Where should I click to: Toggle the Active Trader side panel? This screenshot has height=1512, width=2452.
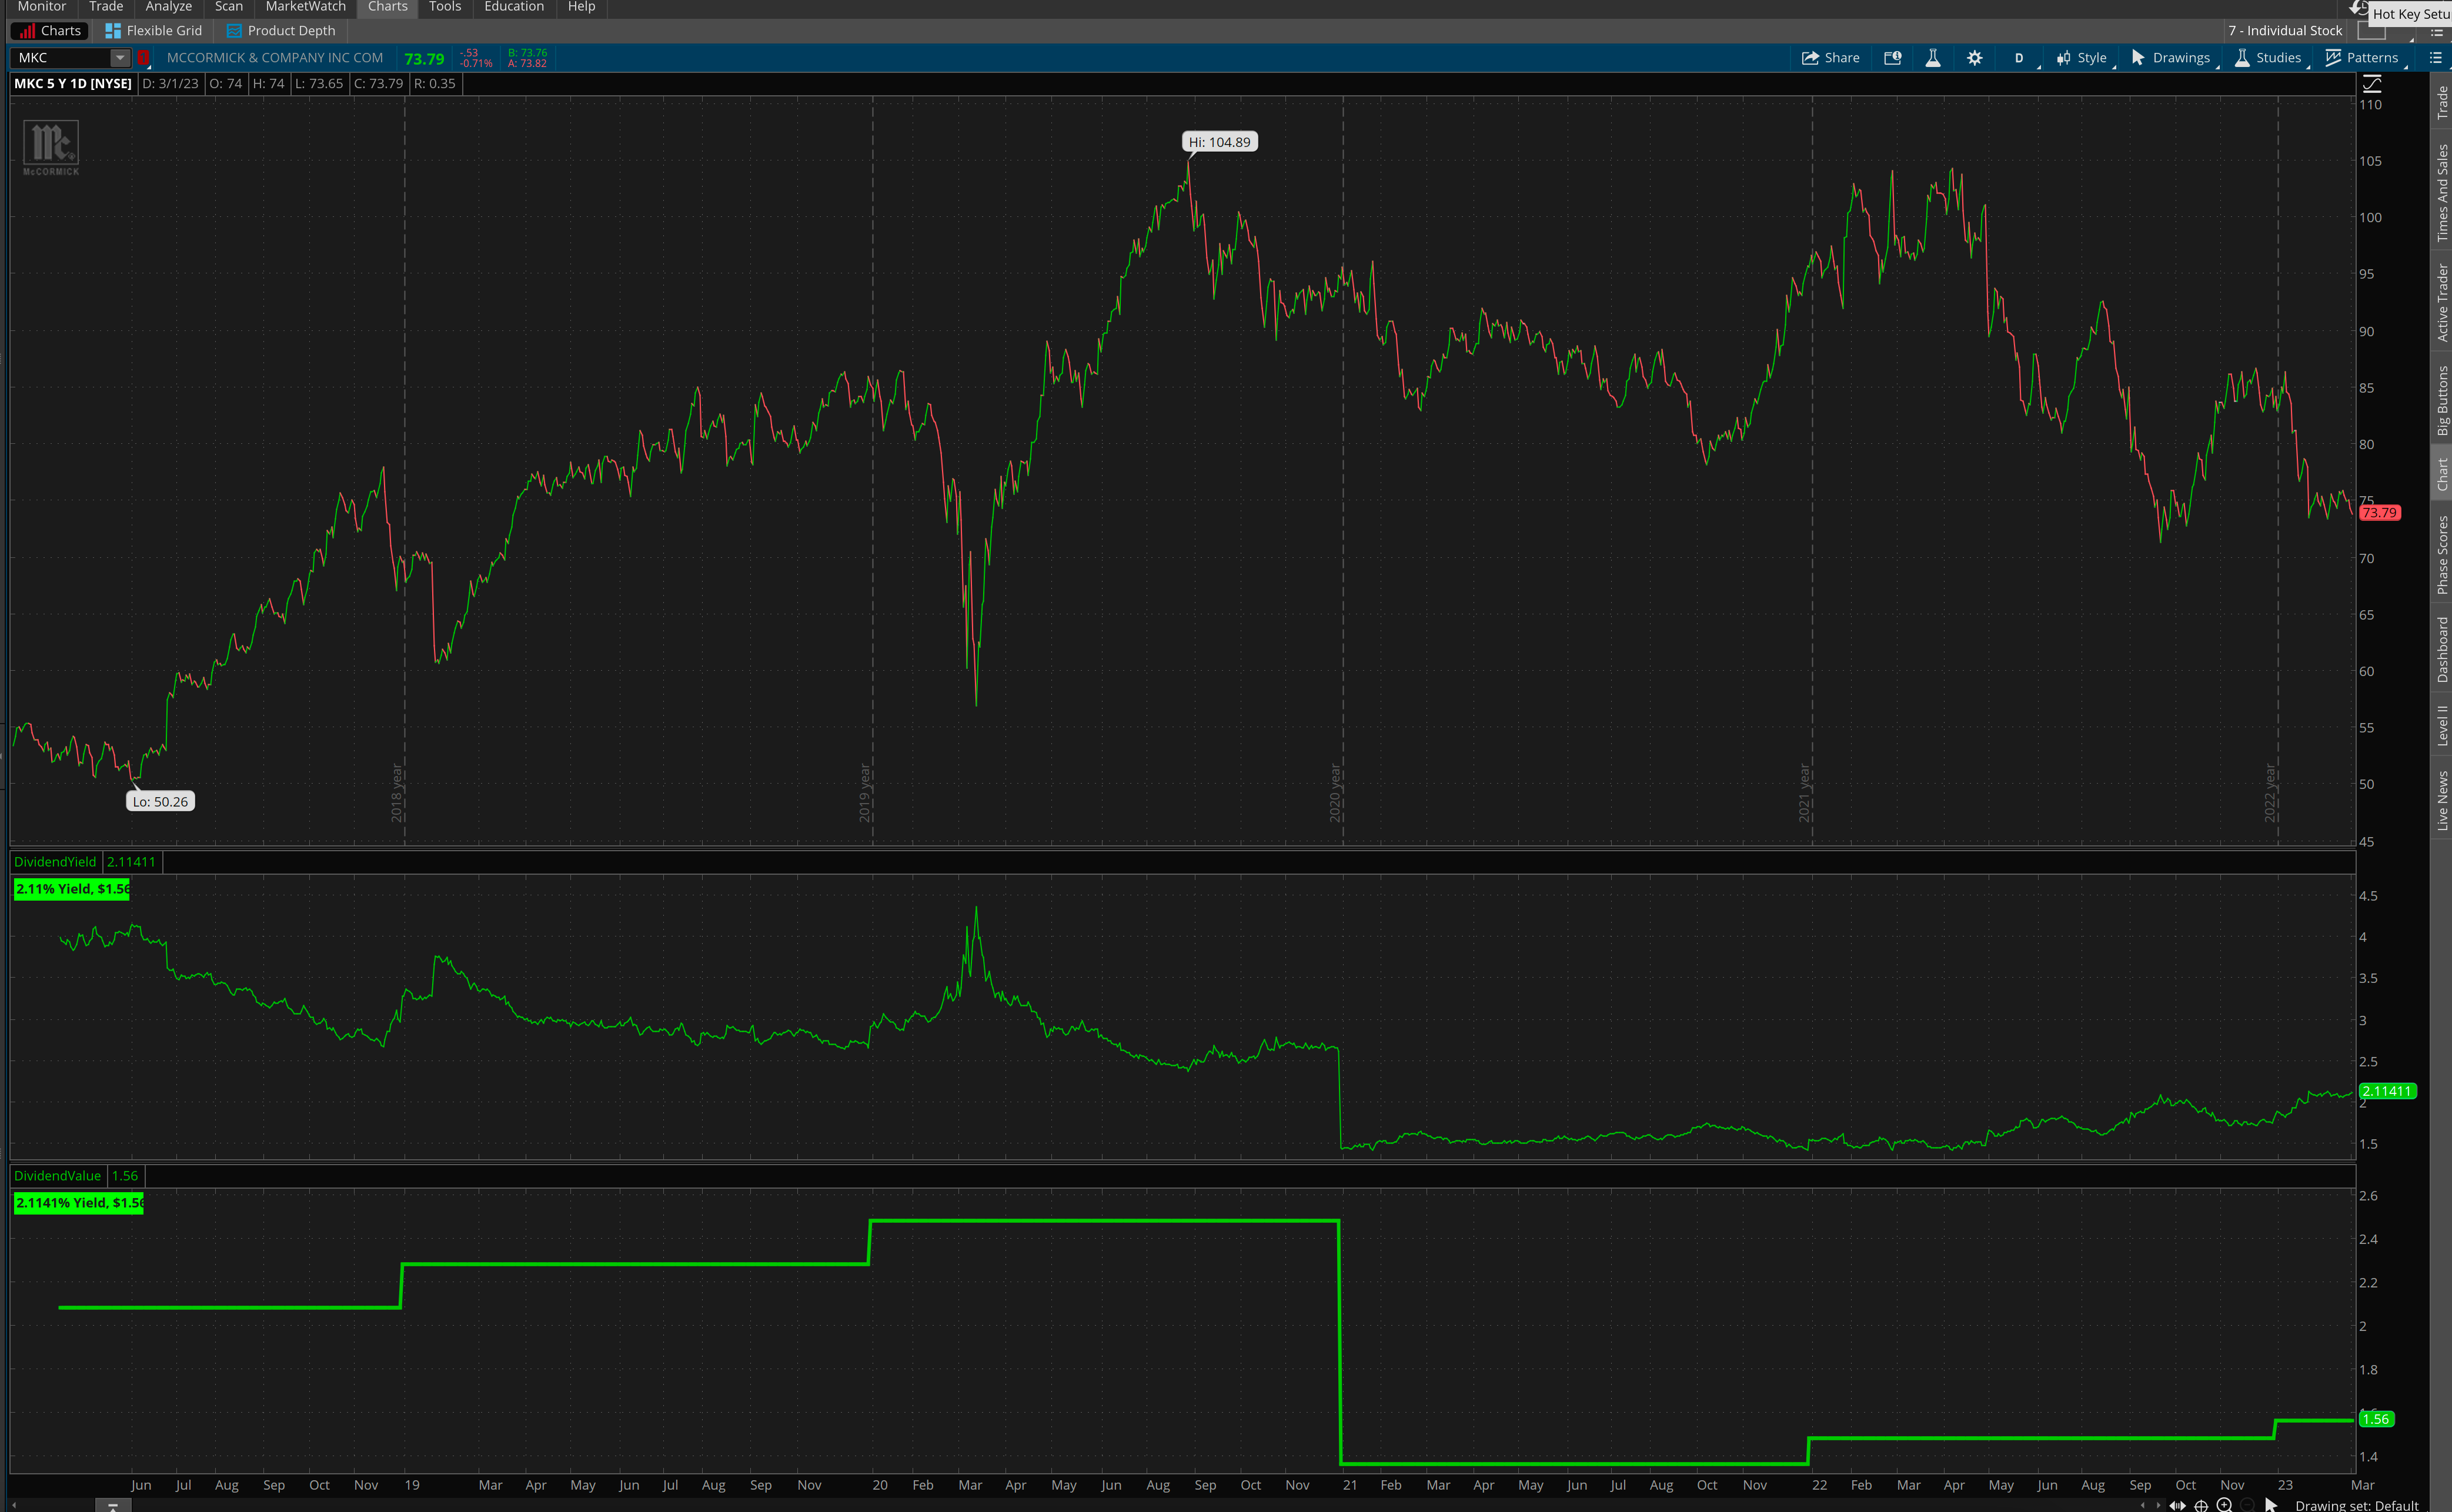tap(2441, 302)
